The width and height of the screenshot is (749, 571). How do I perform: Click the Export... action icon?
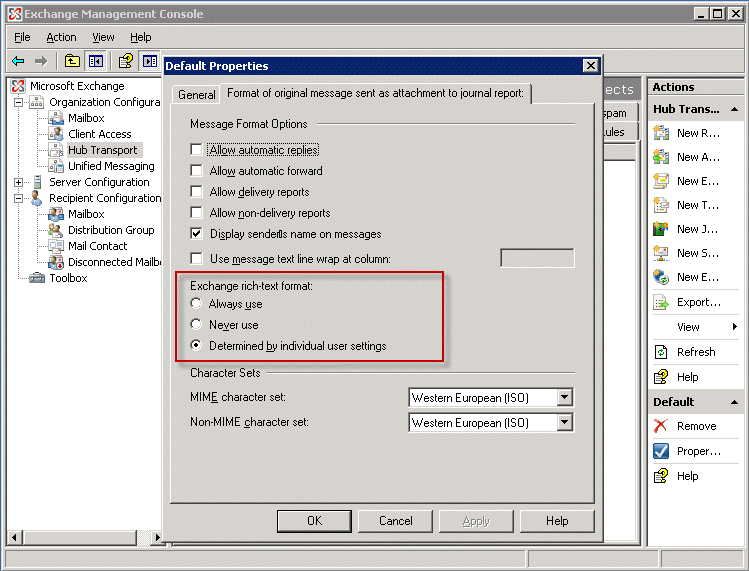[661, 302]
